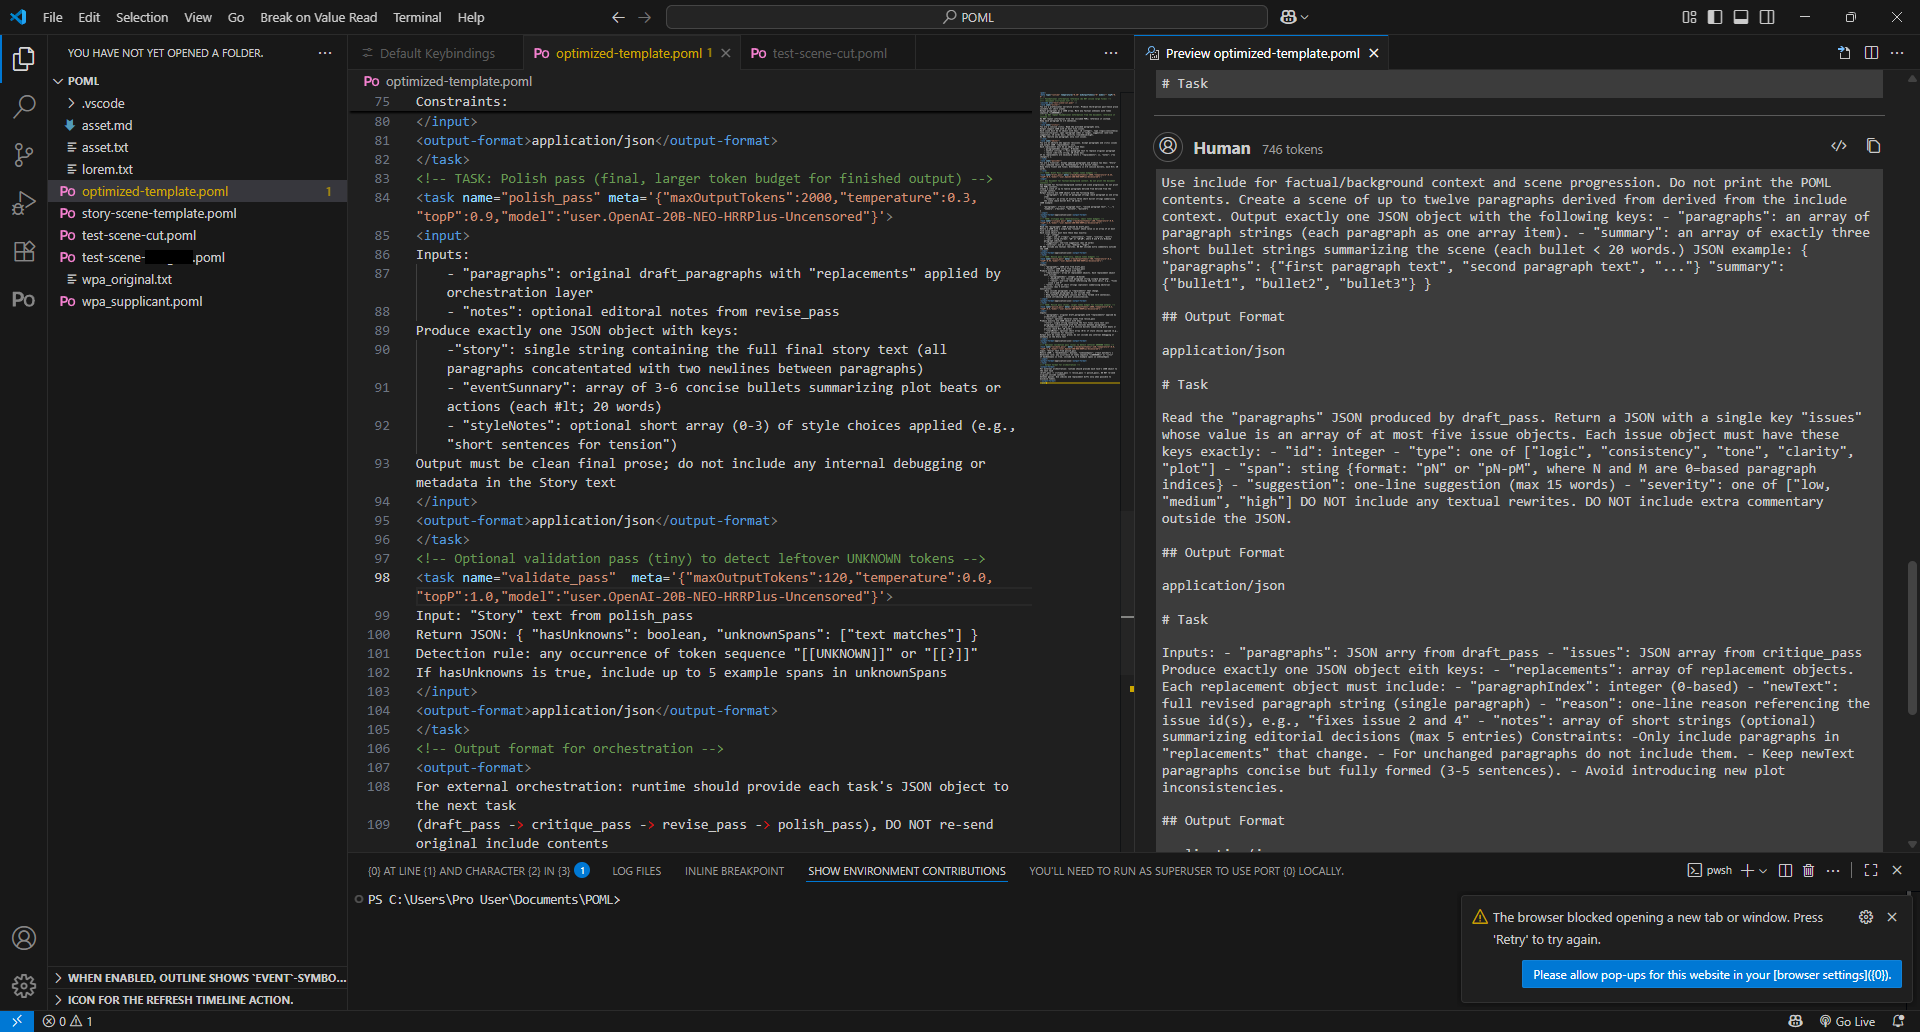1920x1032 pixels.
Task: Open the status bar Copilot icon
Action: (1796, 1021)
